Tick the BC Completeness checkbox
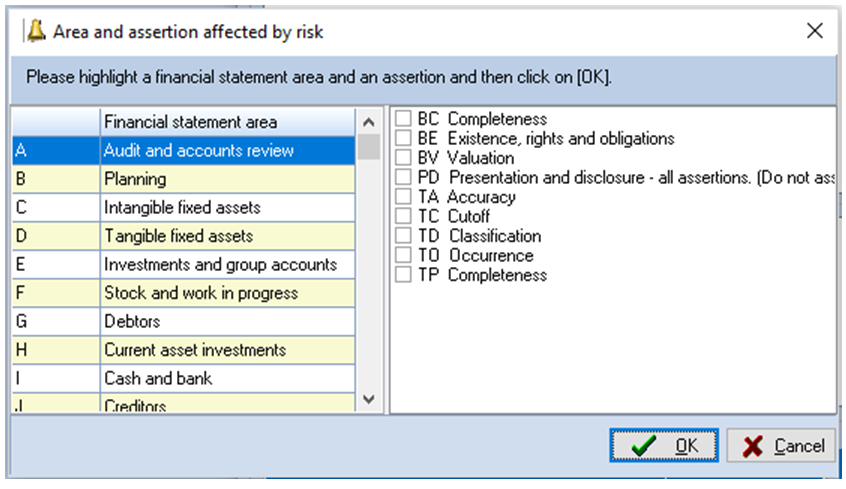 [403, 118]
